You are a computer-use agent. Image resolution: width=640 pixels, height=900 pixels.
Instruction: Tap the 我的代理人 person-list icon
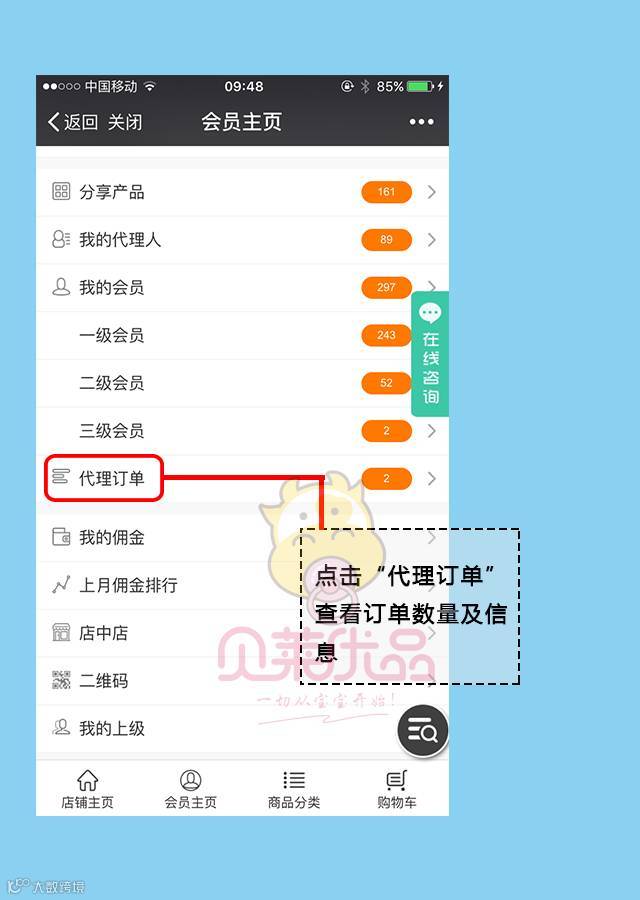[61, 239]
